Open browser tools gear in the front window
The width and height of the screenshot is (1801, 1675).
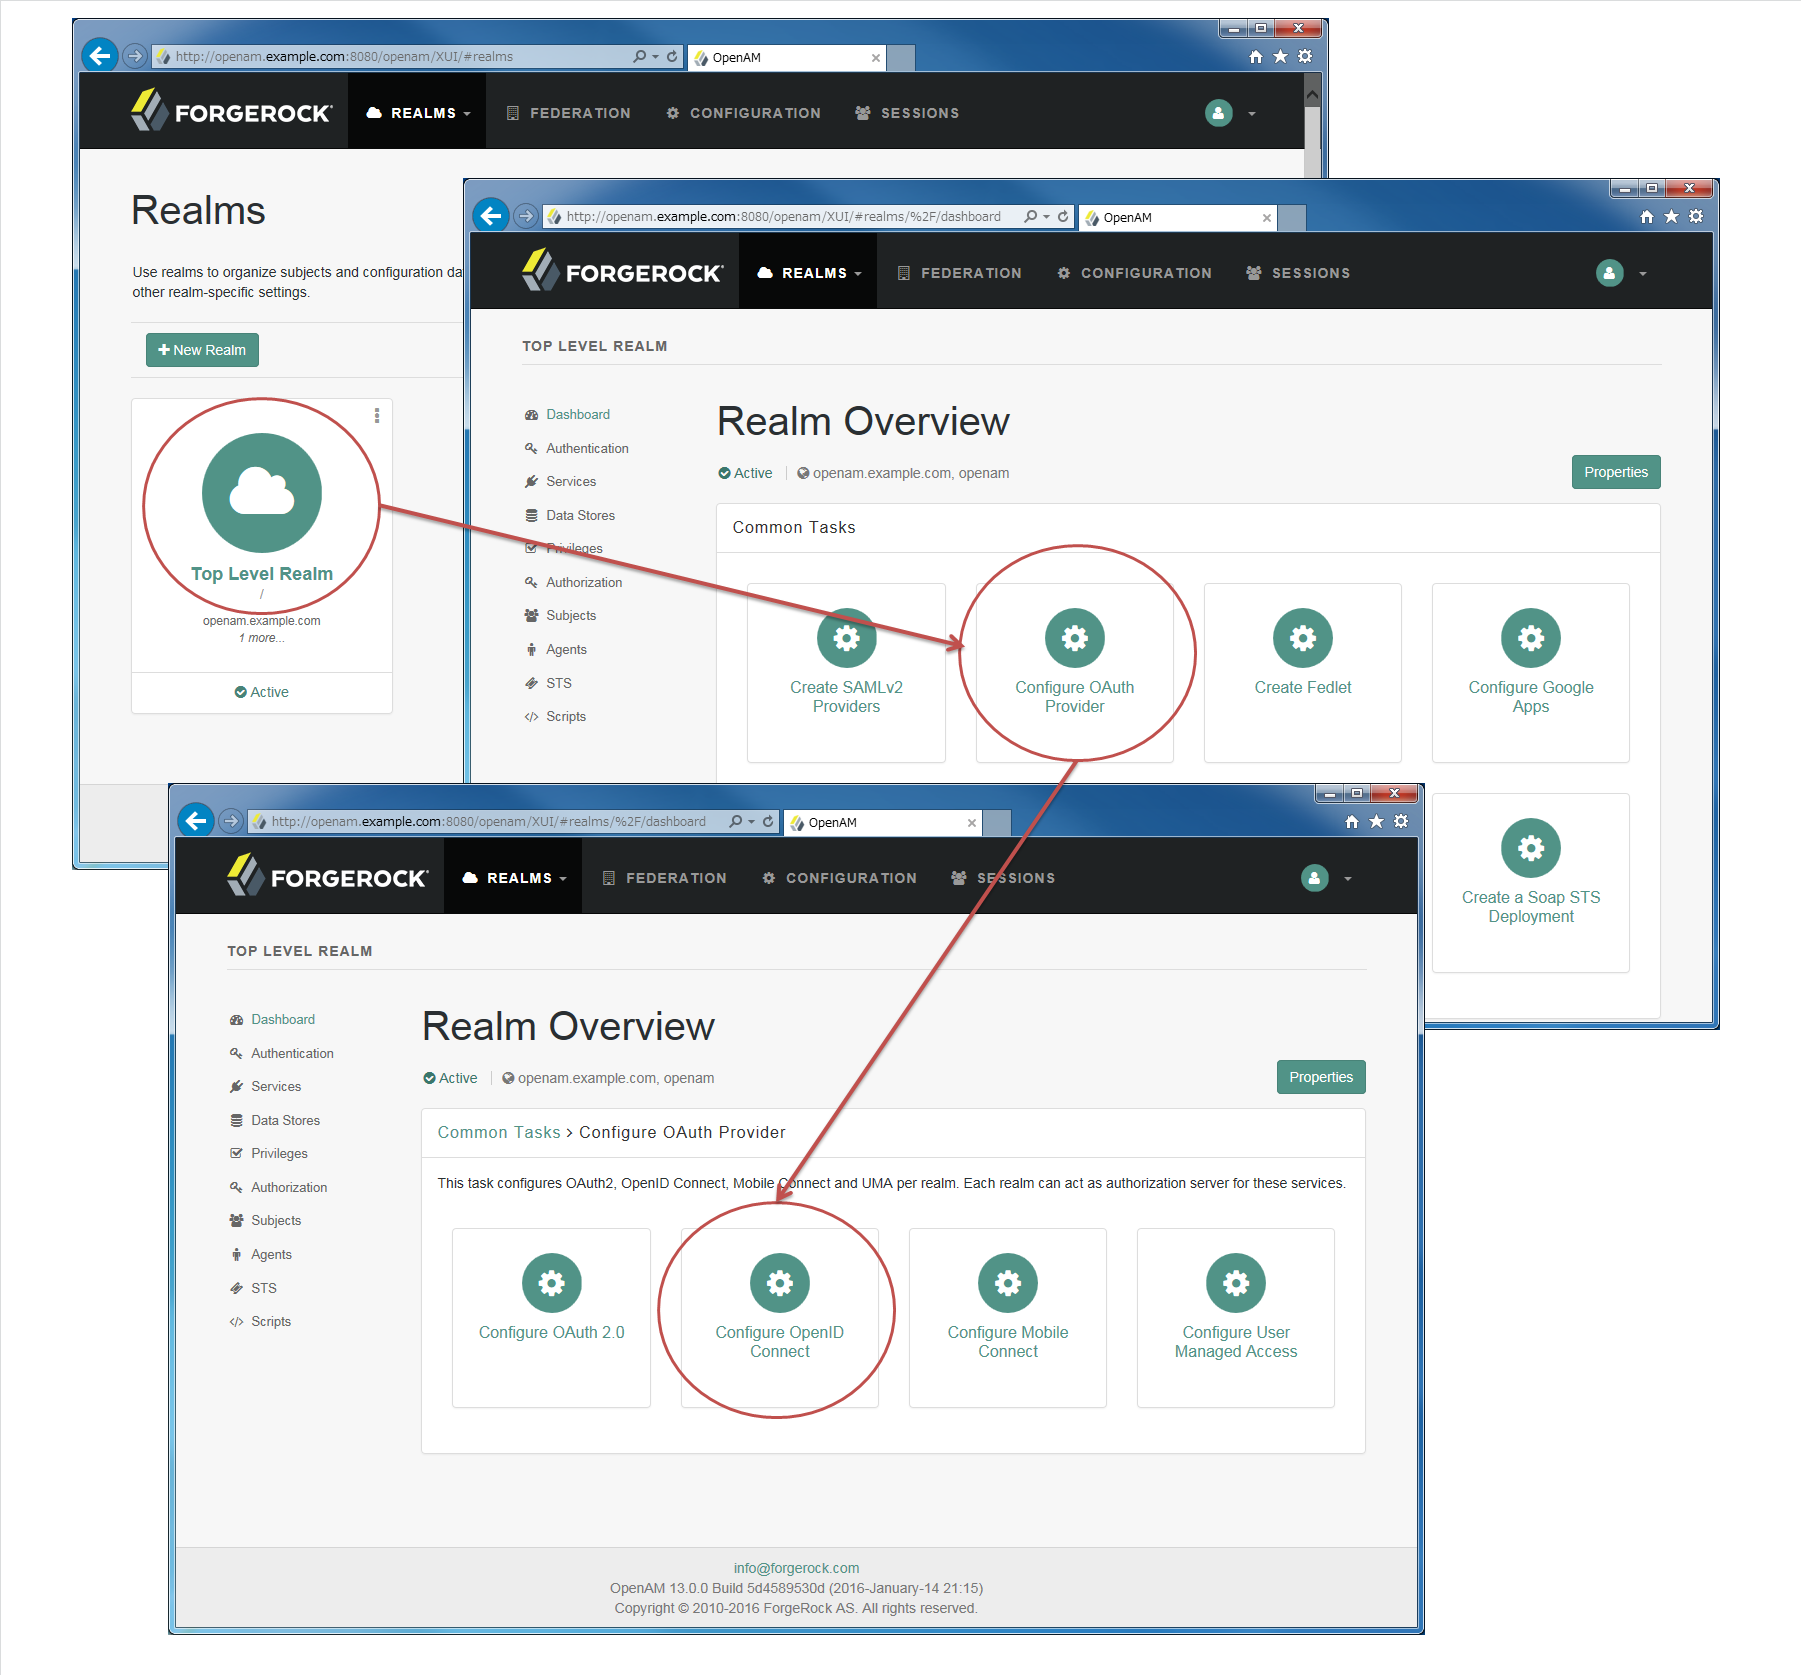[1401, 821]
